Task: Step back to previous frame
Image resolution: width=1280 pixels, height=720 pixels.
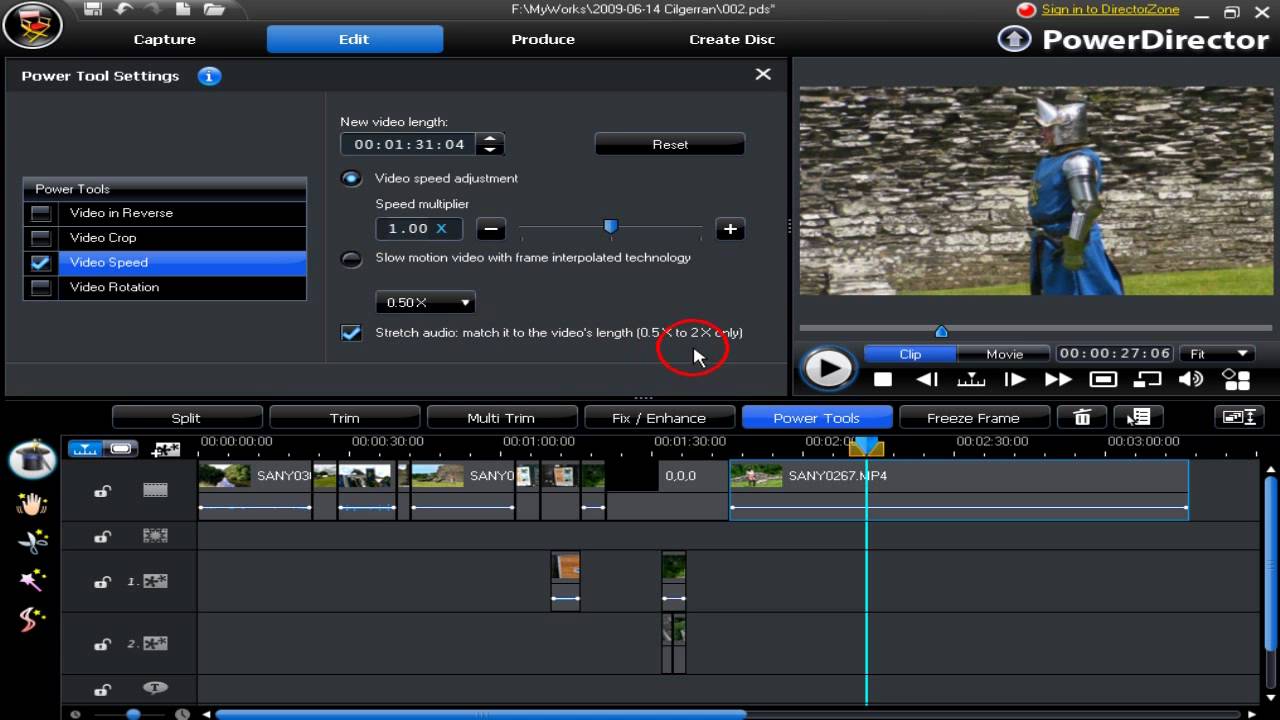Action: click(927, 379)
